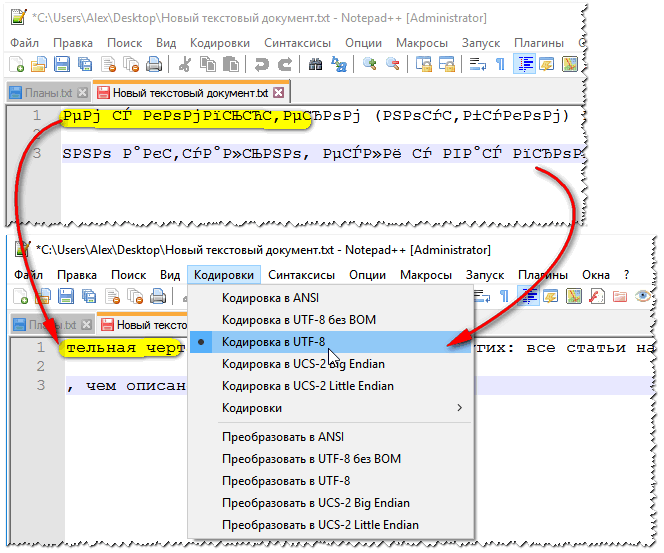Open Кодировки menu in upper window
664x553 pixels.
coord(220,43)
